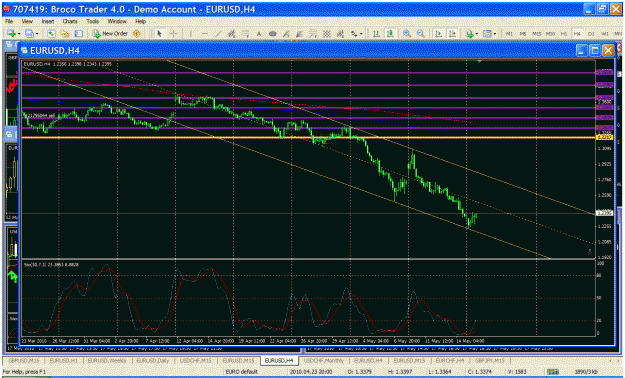Open the Window menu
This screenshot has height=378, width=625.
tap(117, 21)
